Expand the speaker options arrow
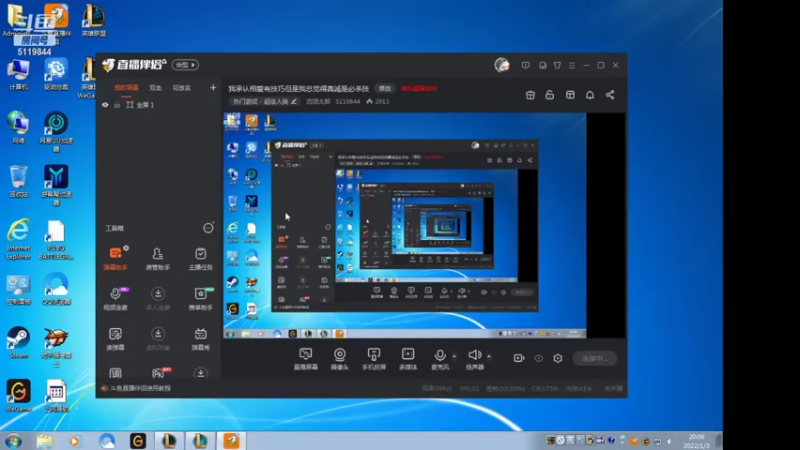The height and width of the screenshot is (450, 800). [489, 356]
